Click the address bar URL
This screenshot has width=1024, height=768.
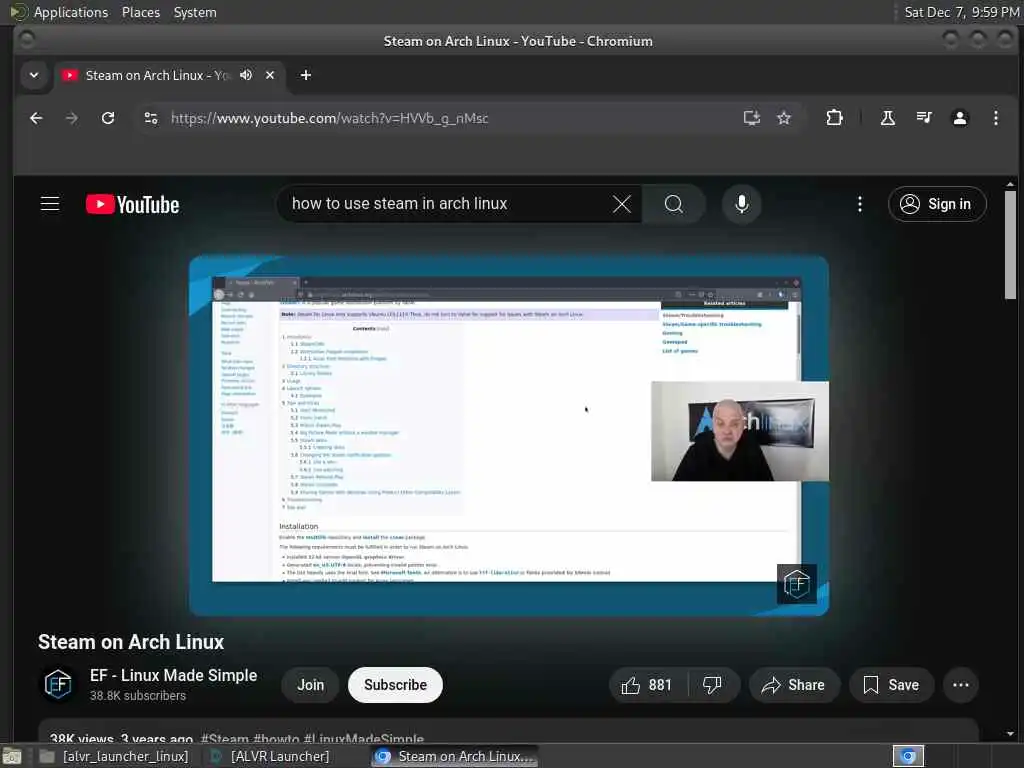329,118
